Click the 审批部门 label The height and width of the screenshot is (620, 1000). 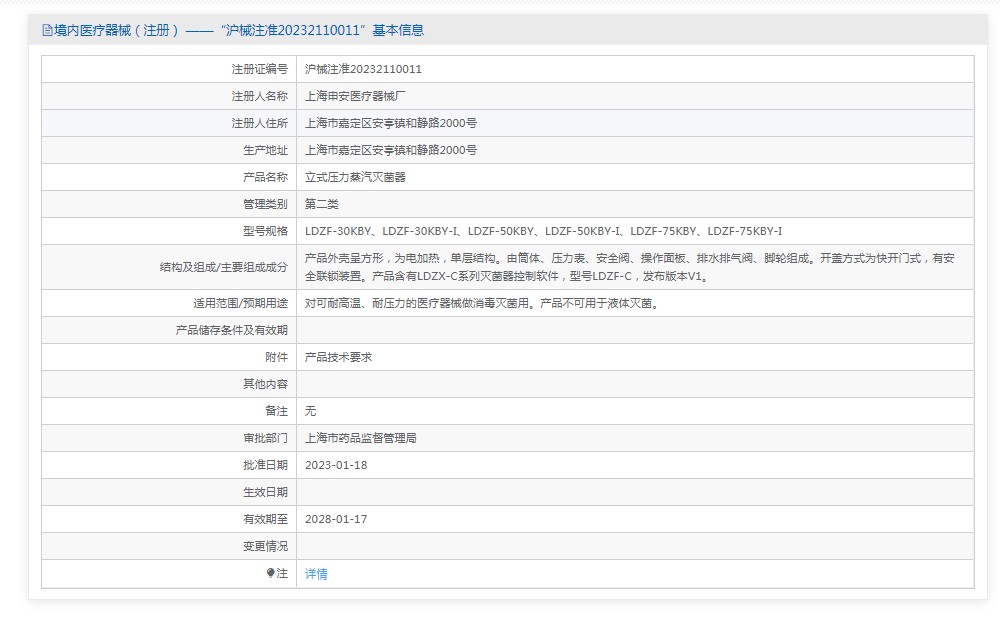265,438
